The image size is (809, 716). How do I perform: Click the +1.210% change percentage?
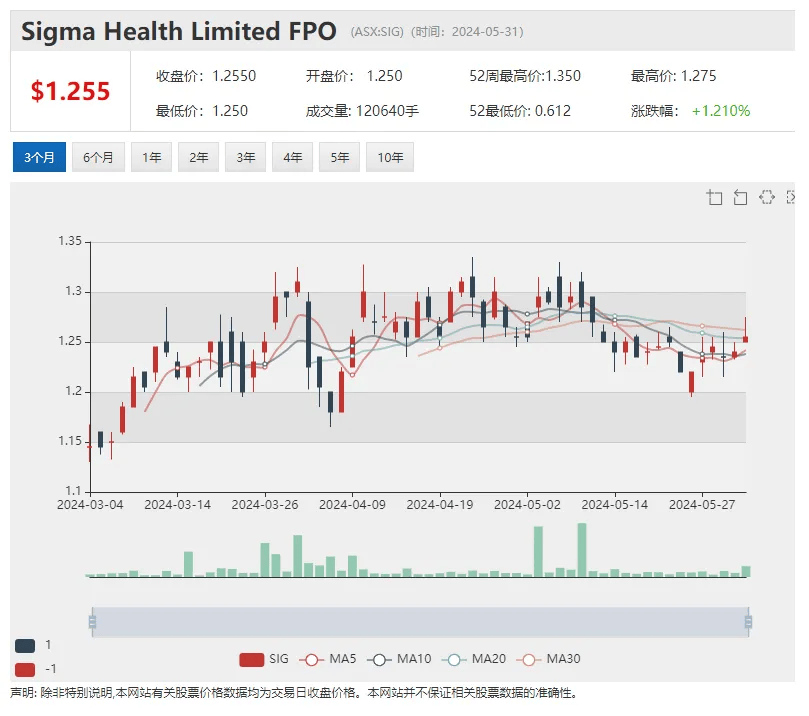(721, 111)
